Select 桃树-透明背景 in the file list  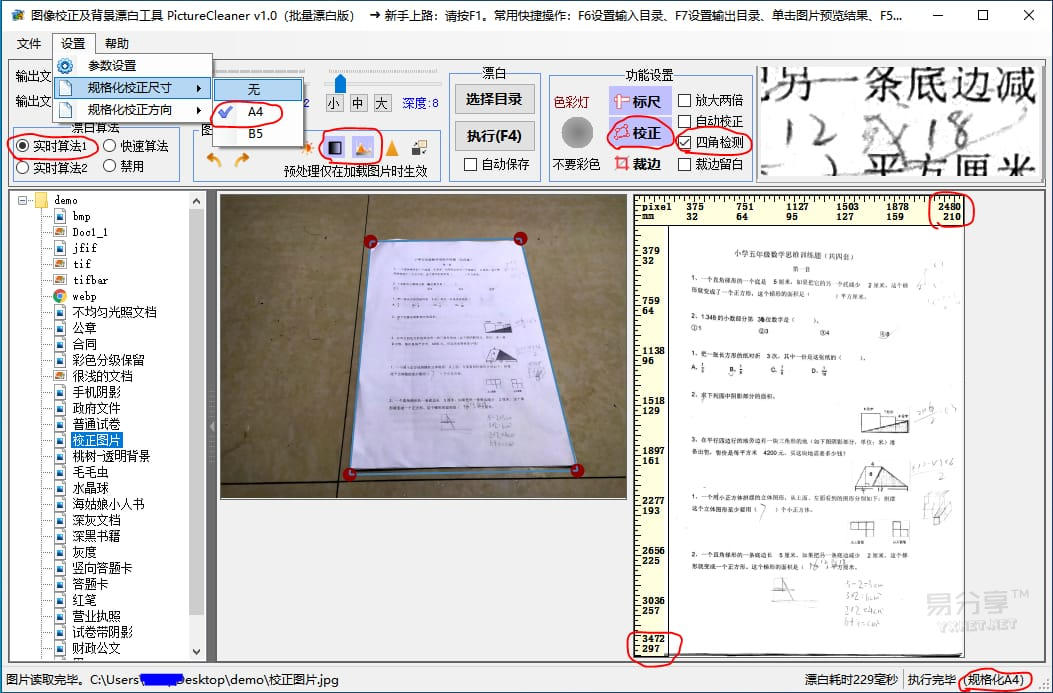point(111,455)
